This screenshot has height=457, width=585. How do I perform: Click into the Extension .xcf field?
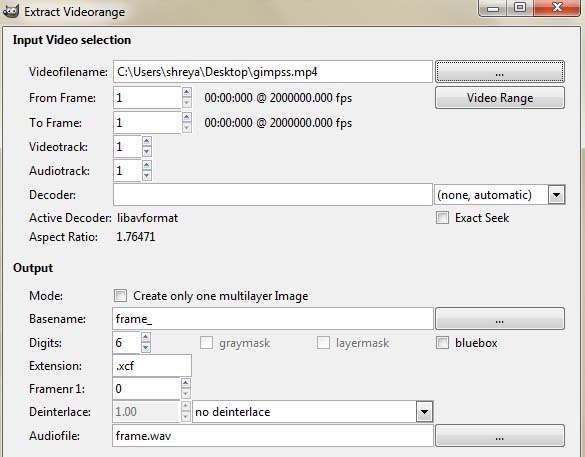coord(152,366)
